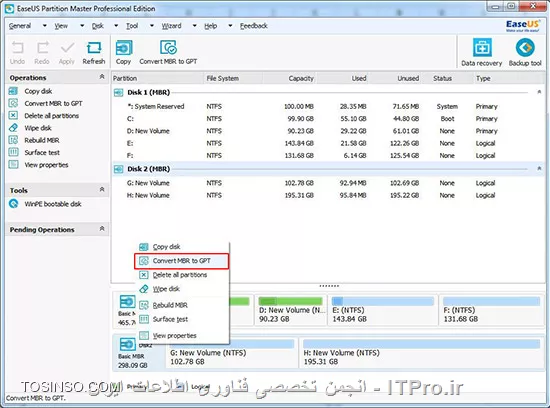Select the Basic MBR 298.09 GB disk icon
Viewport: 550px width, 408px height.
click(x=127, y=344)
